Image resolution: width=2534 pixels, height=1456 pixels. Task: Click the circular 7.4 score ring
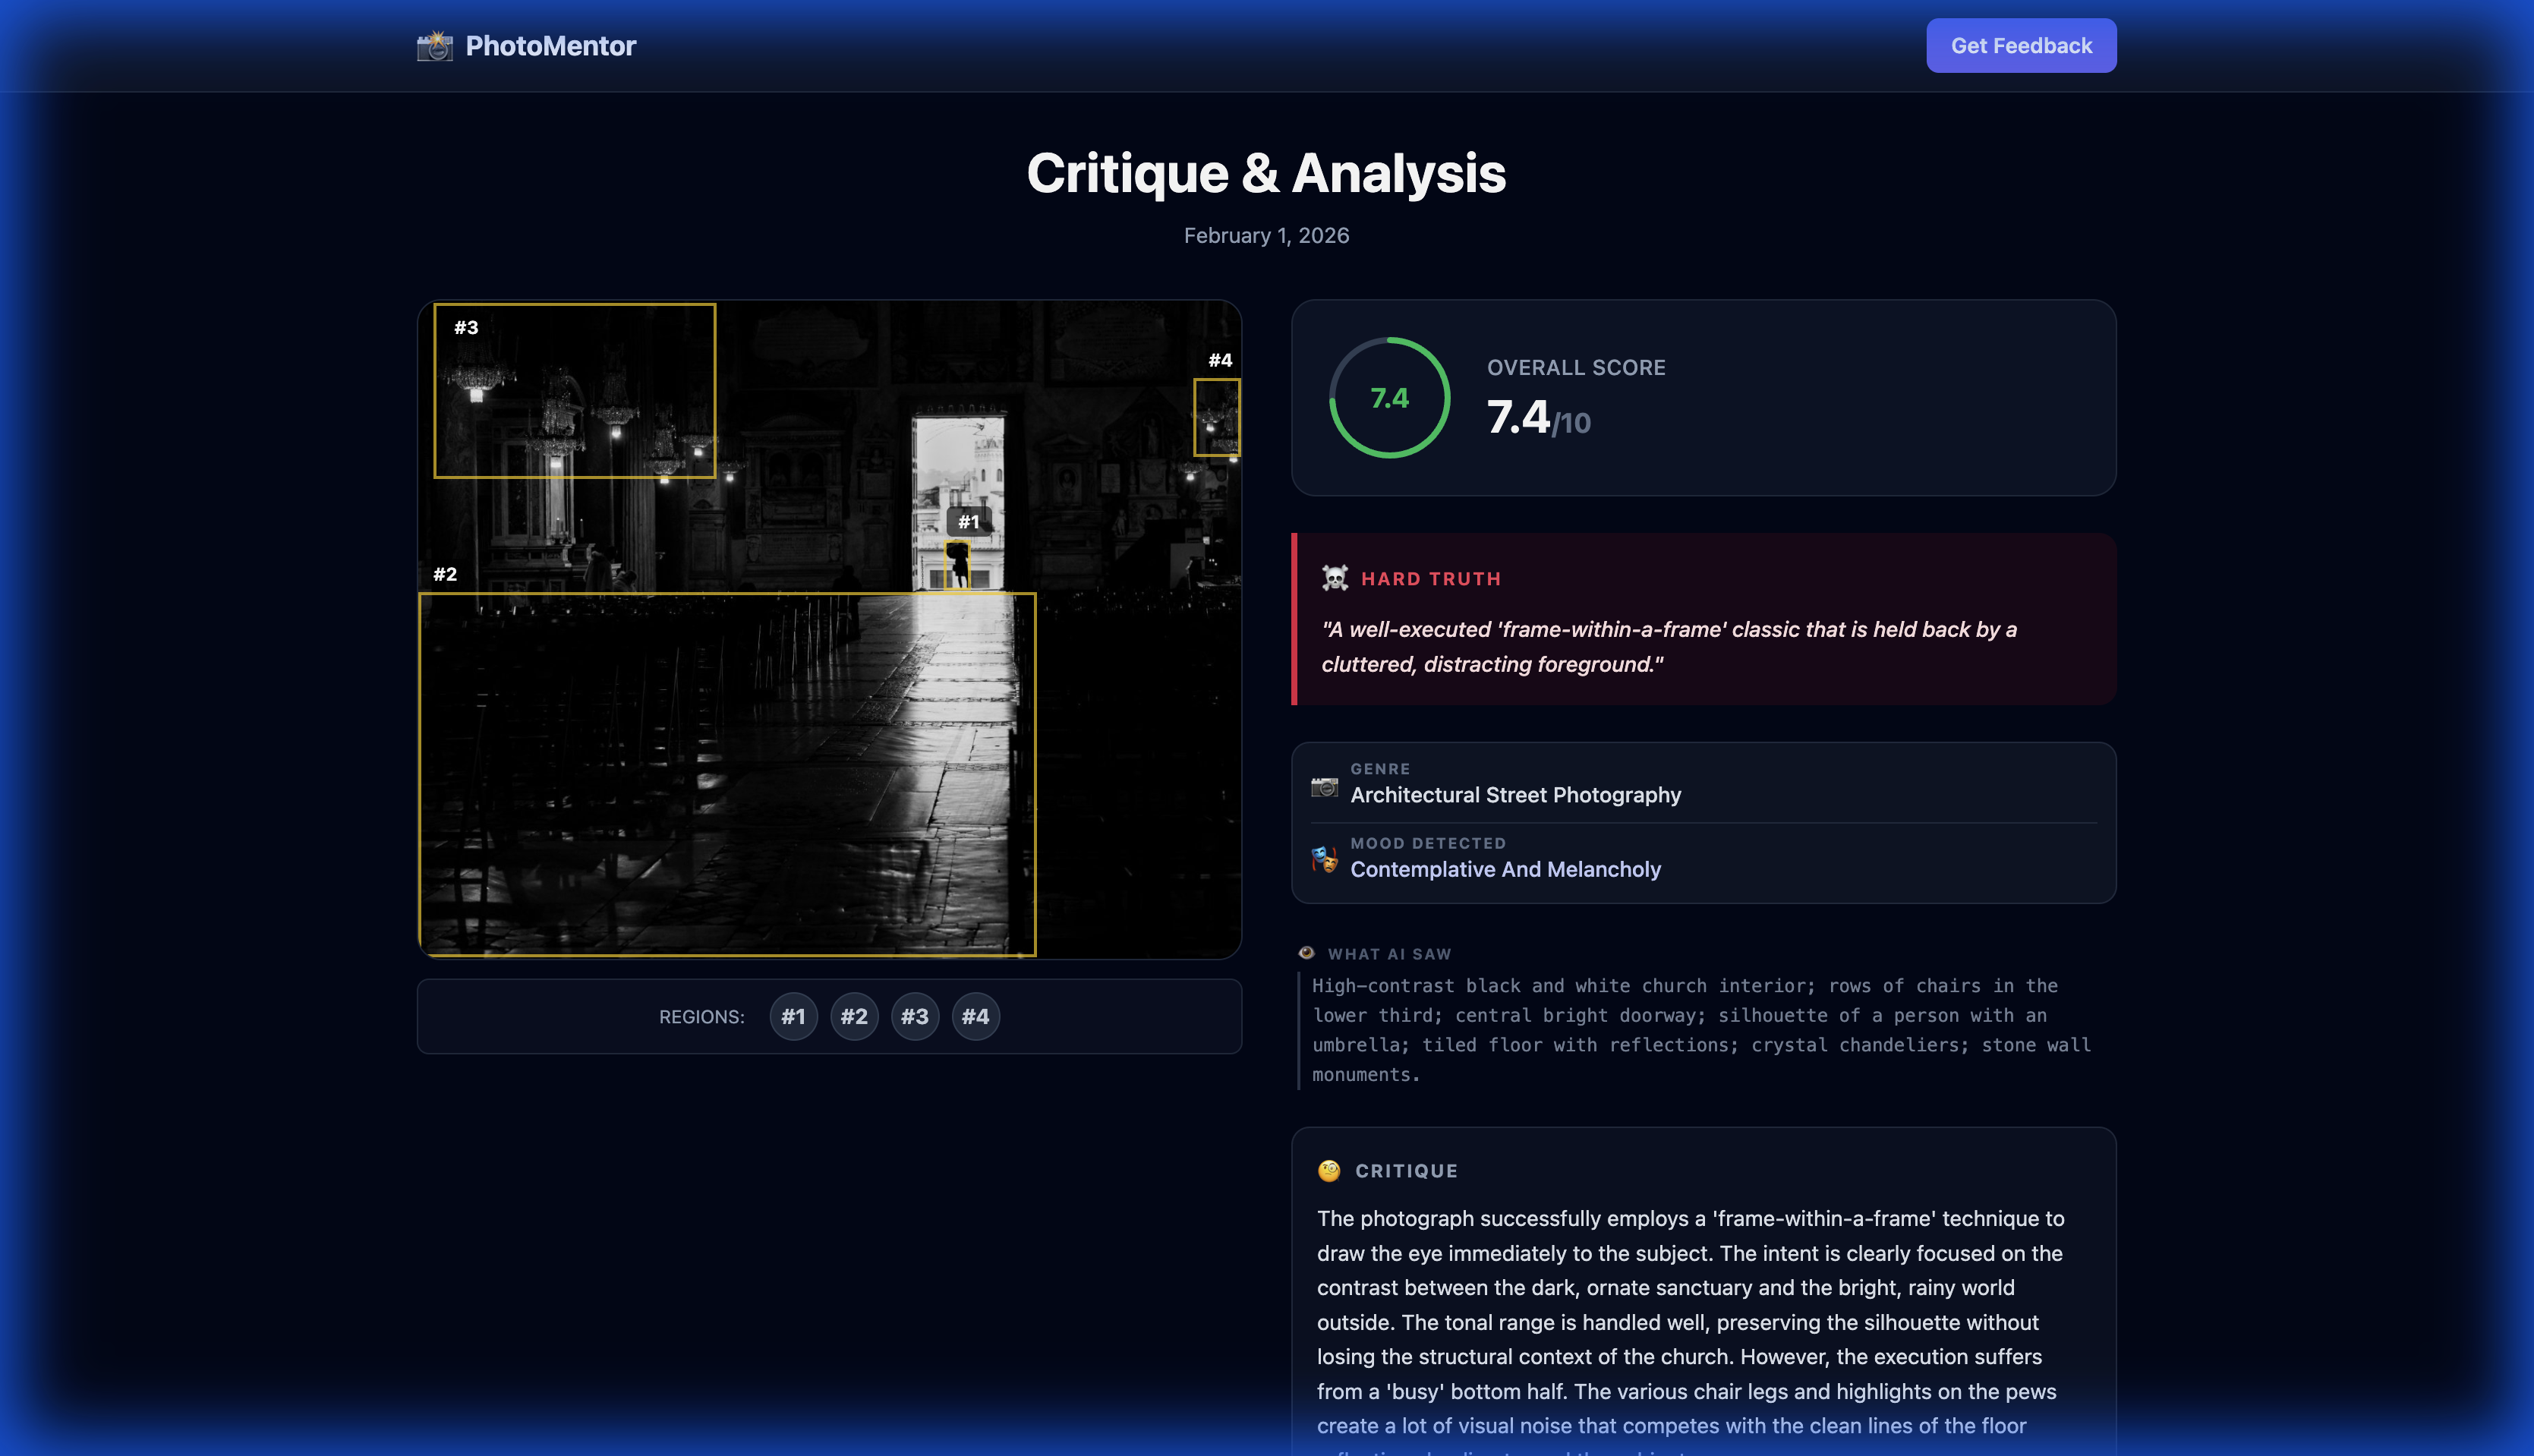point(1389,398)
